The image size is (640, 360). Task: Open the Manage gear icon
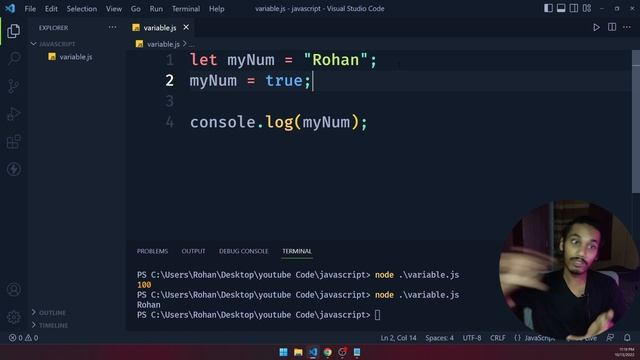[13, 317]
